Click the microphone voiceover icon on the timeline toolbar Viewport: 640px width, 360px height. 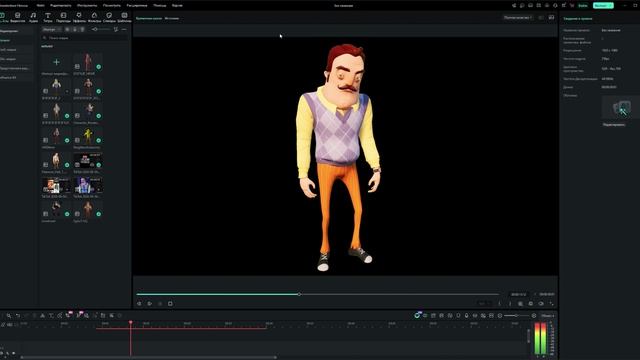tap(467, 316)
